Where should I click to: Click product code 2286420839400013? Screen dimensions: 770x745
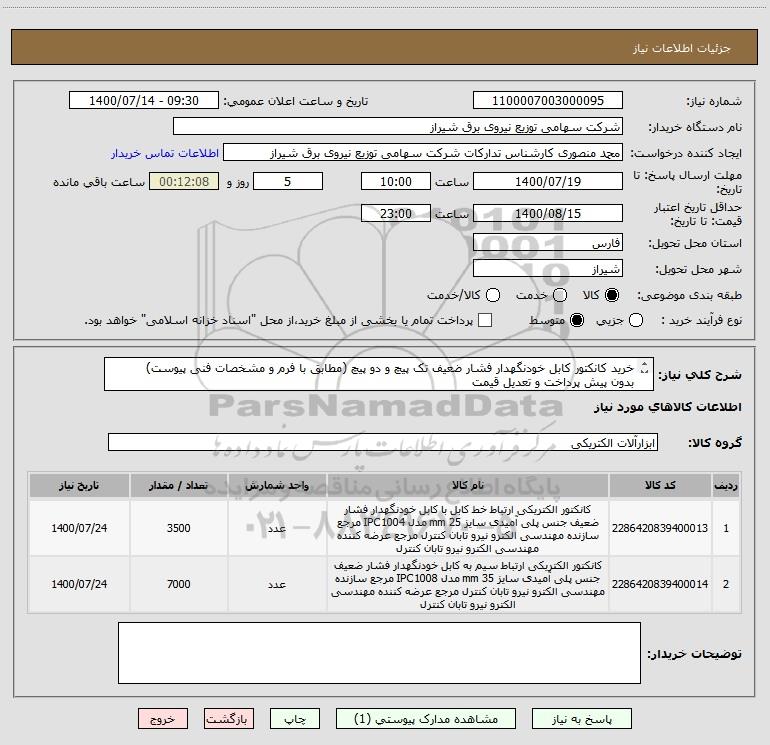coord(660,528)
